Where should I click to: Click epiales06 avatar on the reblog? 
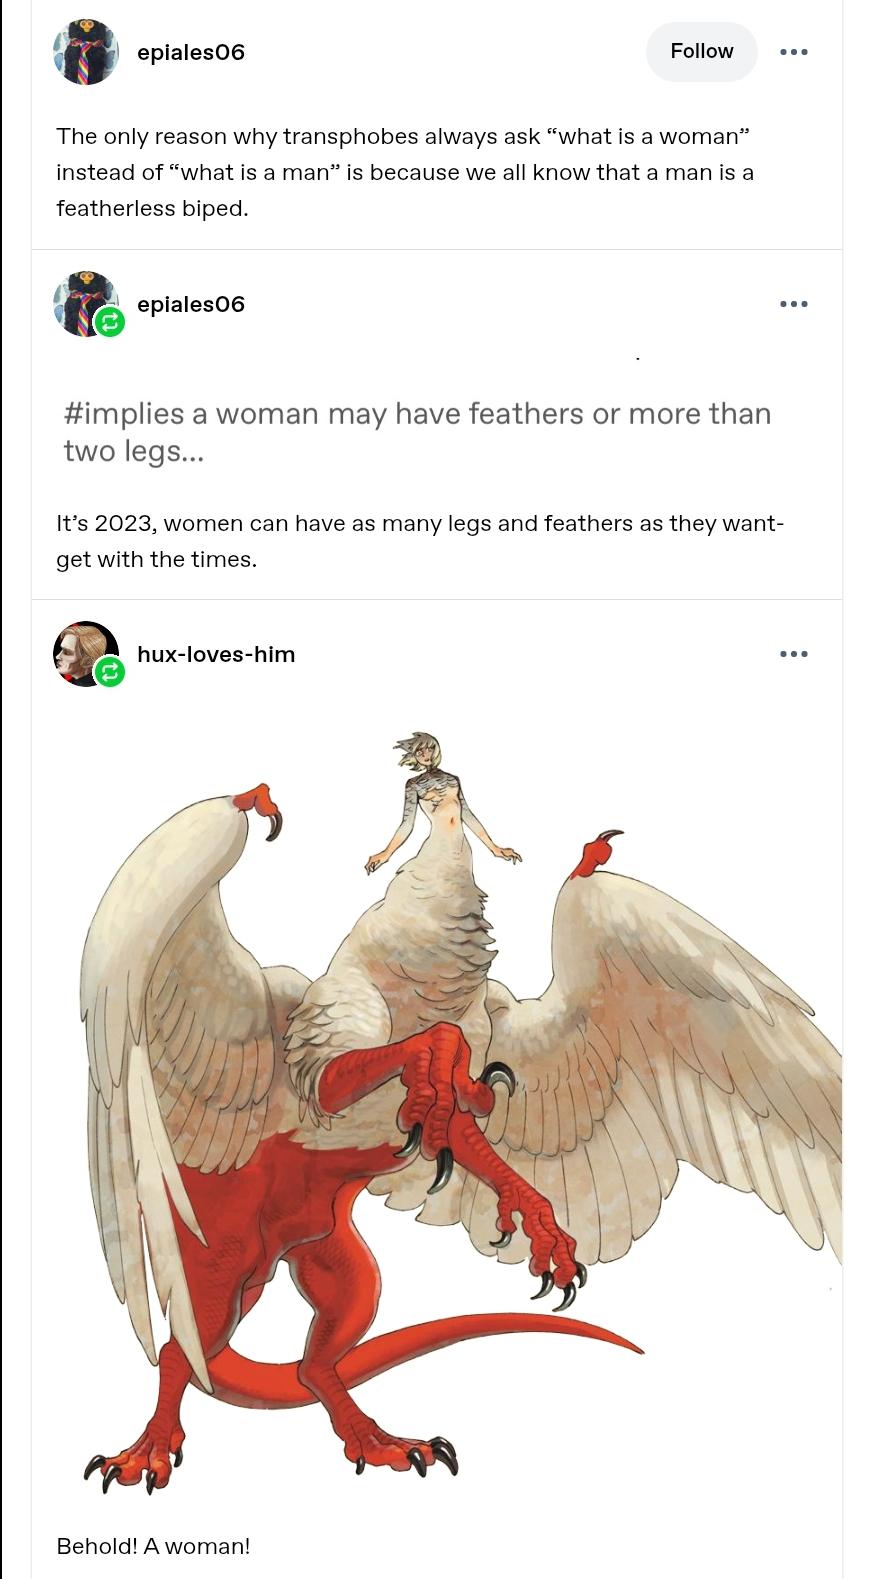(x=84, y=302)
